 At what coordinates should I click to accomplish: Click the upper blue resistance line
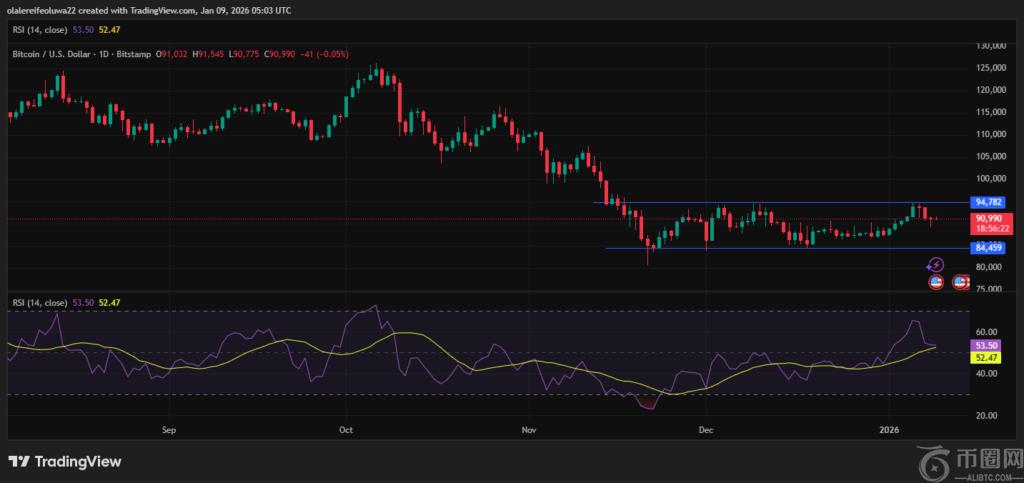click(782, 202)
